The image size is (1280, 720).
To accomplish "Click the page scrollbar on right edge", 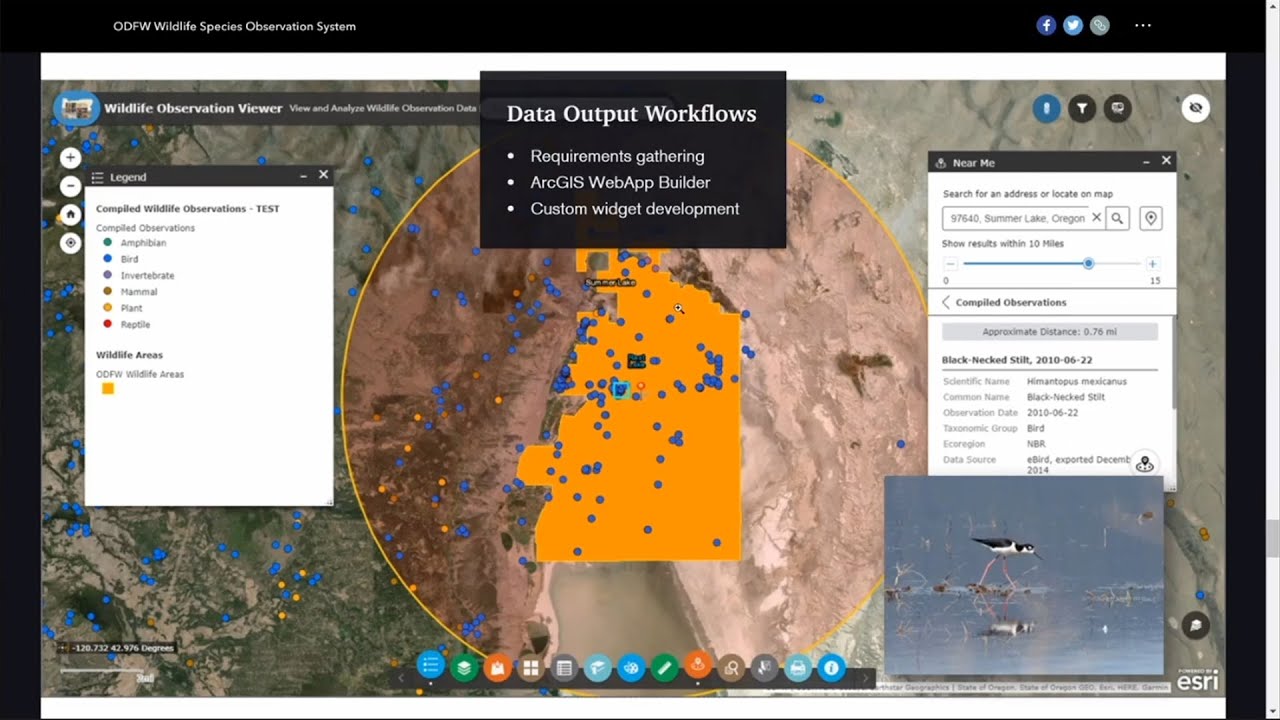I will [1272, 538].
